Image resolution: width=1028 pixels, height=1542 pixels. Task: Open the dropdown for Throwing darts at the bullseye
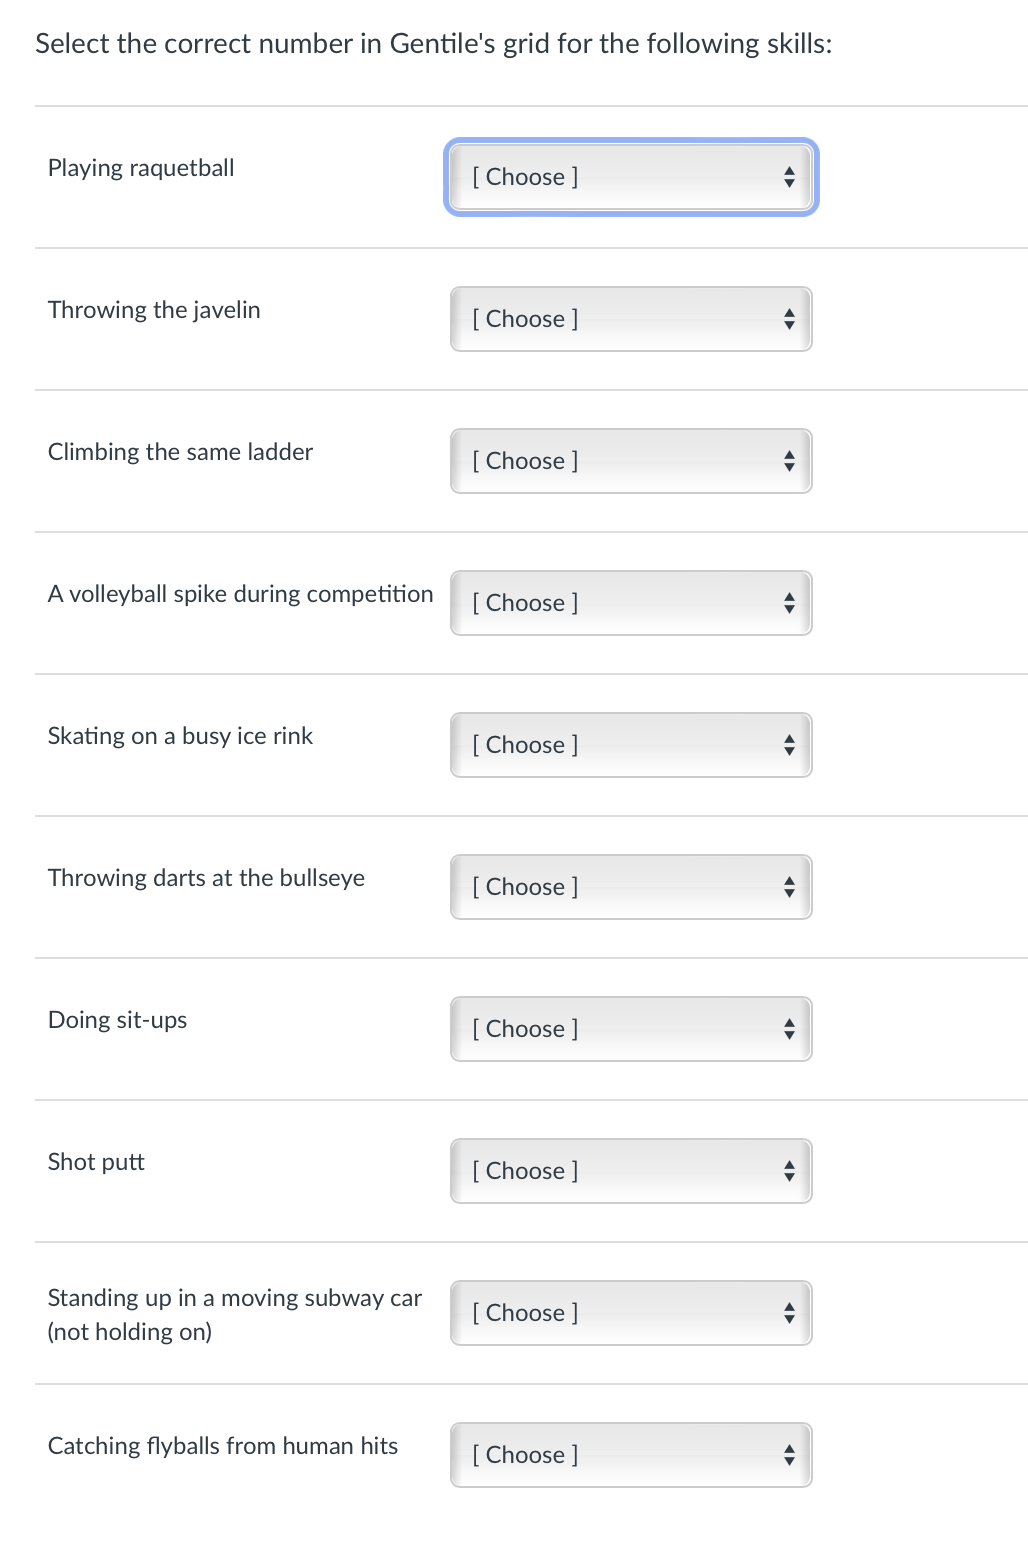click(x=630, y=886)
